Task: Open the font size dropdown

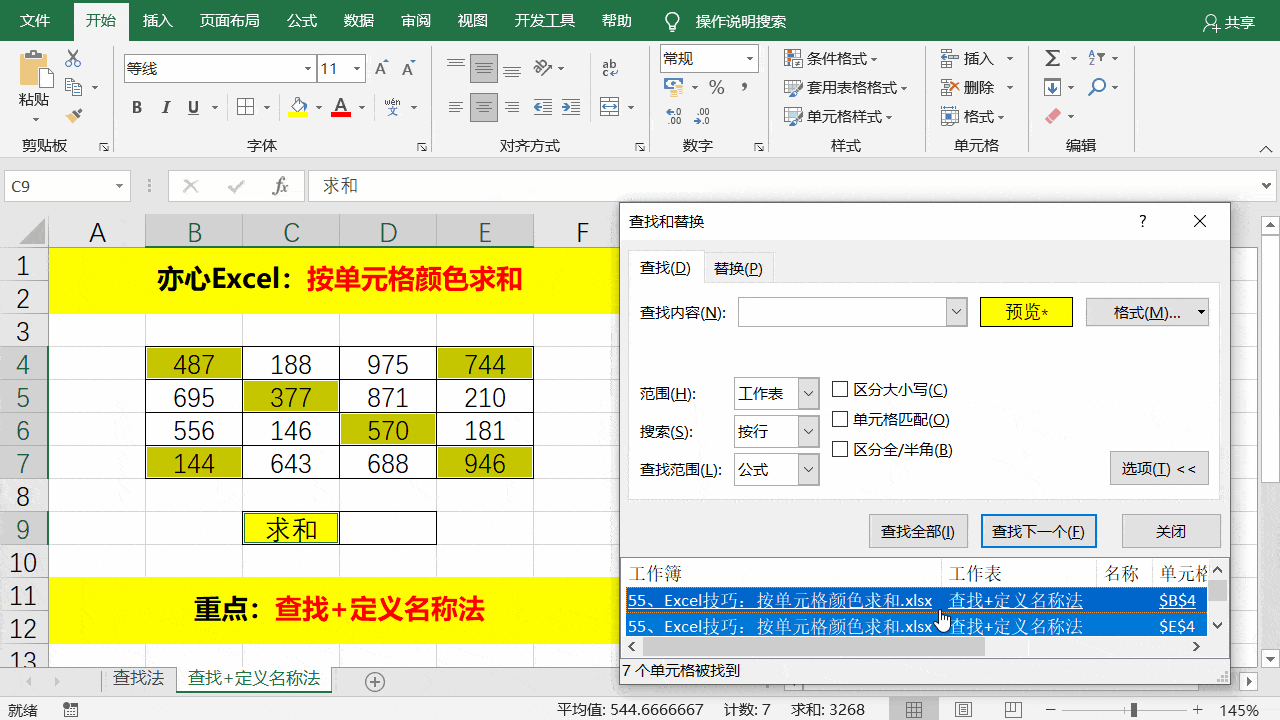Action: (x=359, y=68)
